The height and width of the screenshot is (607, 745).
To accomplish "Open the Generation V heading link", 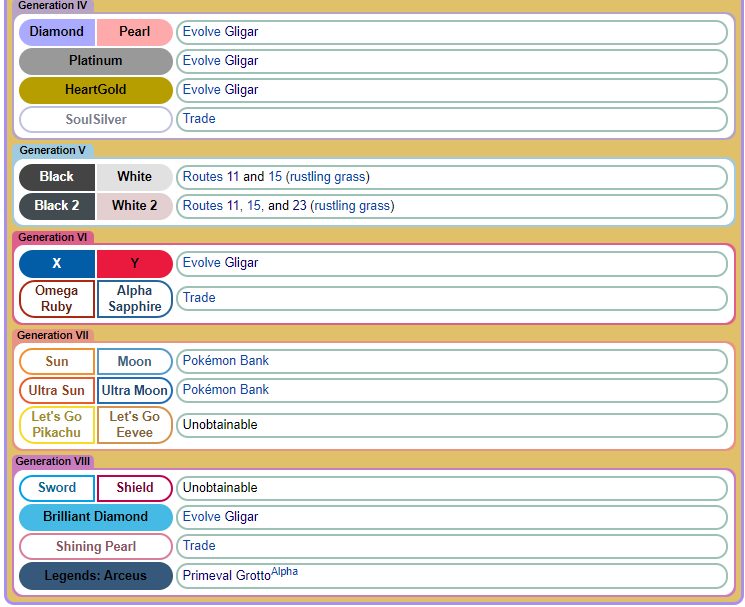I will 52,150.
